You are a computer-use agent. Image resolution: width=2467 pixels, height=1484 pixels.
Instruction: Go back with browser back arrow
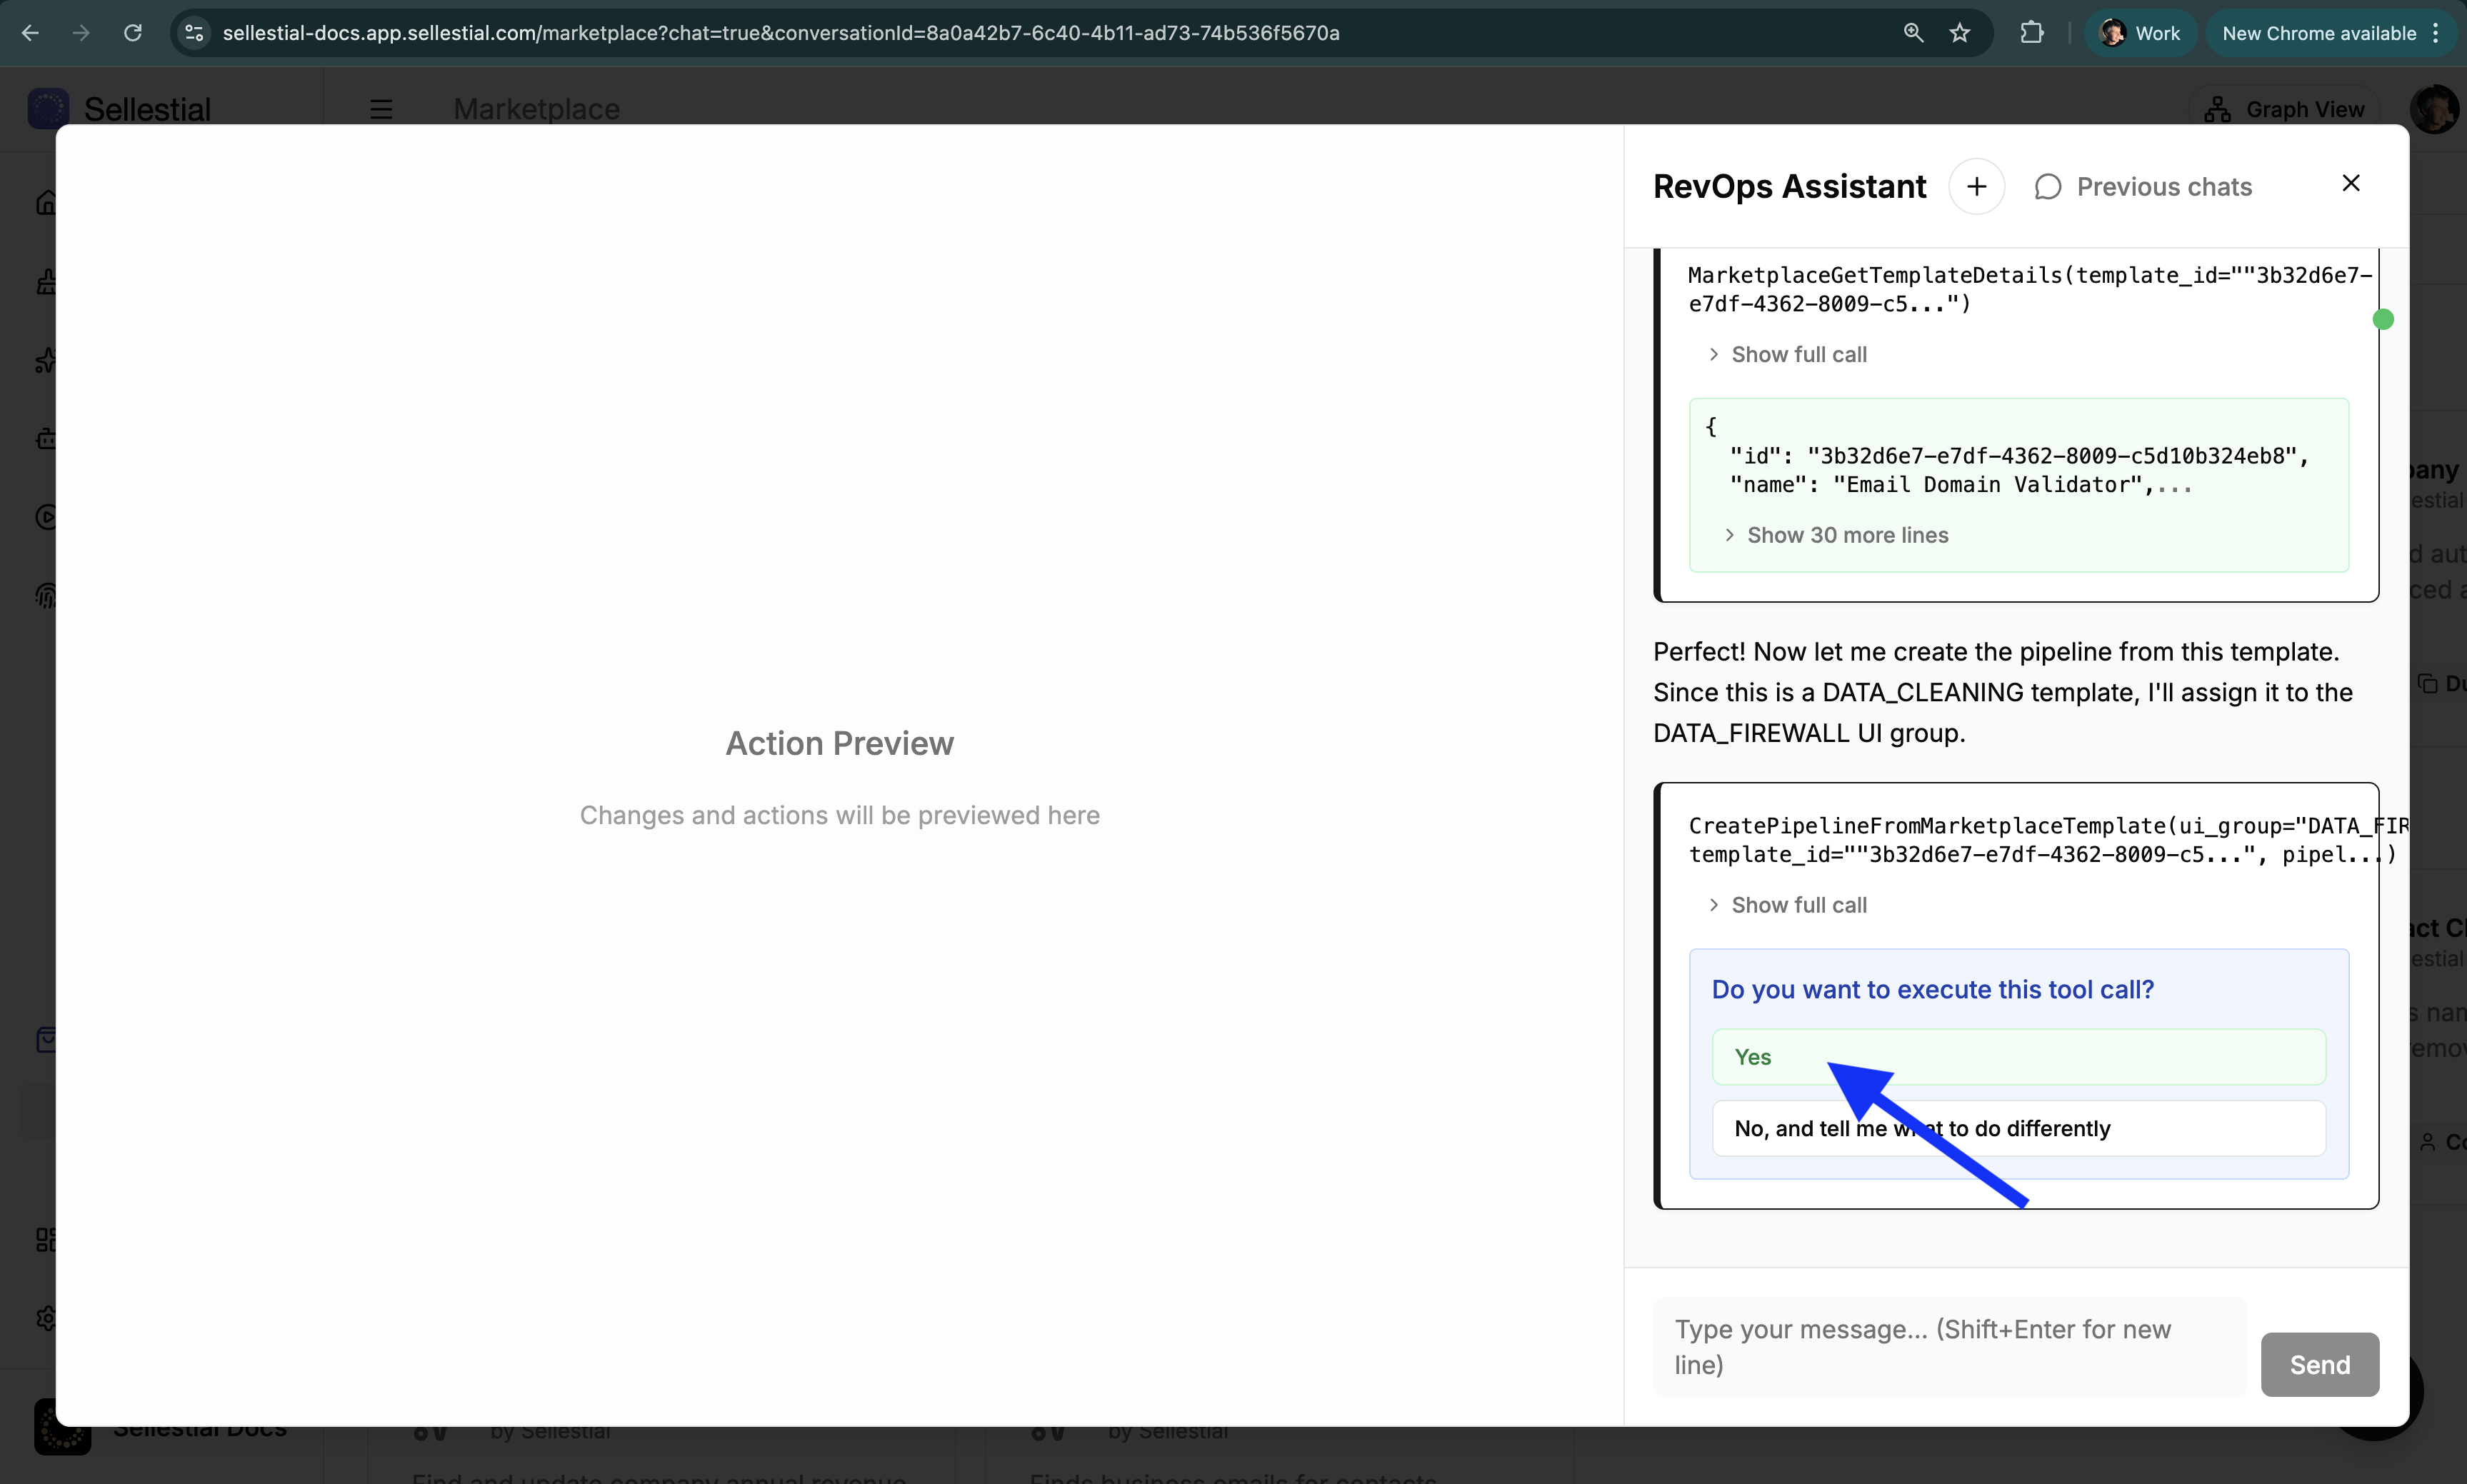pos(30,33)
